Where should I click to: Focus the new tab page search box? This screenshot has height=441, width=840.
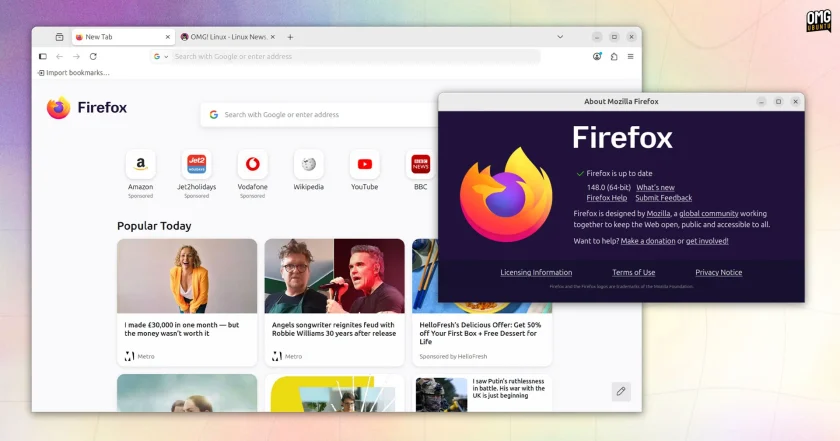(x=319, y=115)
